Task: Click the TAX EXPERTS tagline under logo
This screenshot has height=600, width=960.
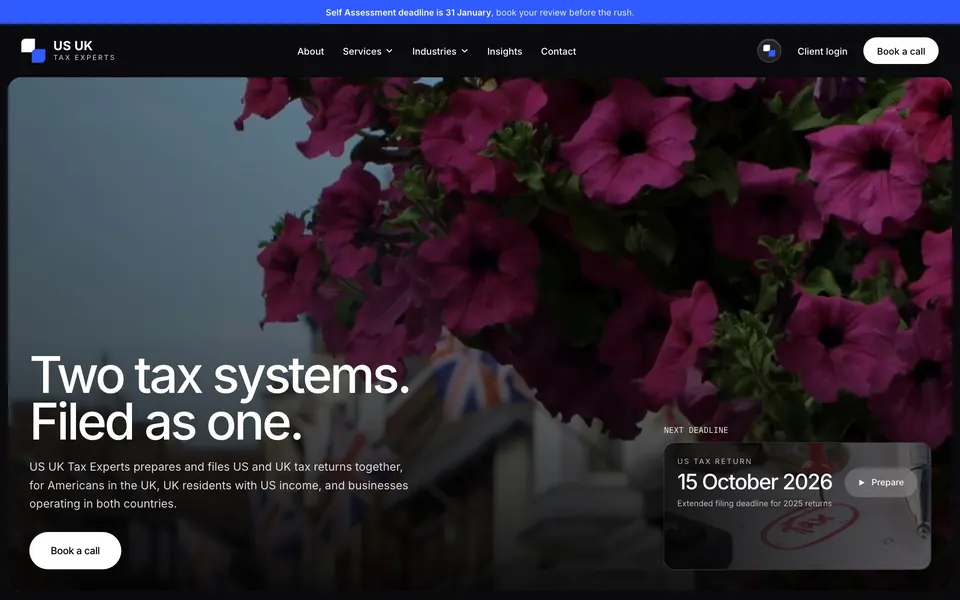Action: coord(84,58)
